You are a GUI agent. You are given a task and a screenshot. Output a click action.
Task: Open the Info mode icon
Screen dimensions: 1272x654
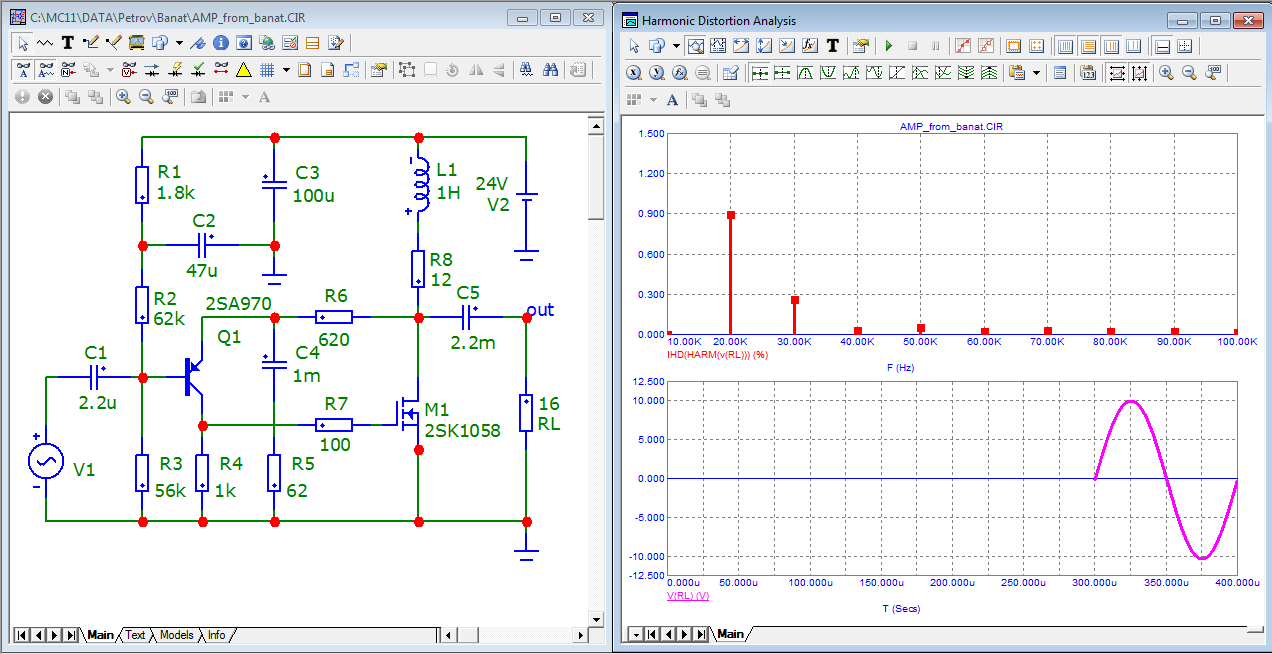click(x=220, y=43)
